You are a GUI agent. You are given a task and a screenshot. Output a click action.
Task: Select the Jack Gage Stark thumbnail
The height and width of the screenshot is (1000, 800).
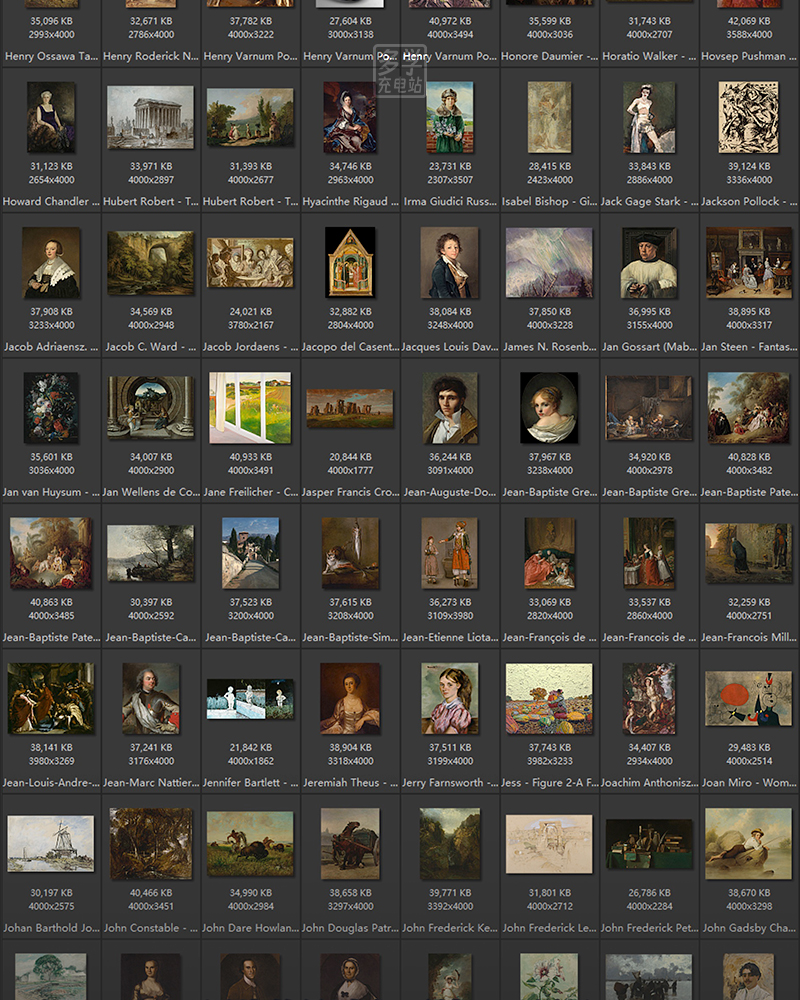pos(649,117)
